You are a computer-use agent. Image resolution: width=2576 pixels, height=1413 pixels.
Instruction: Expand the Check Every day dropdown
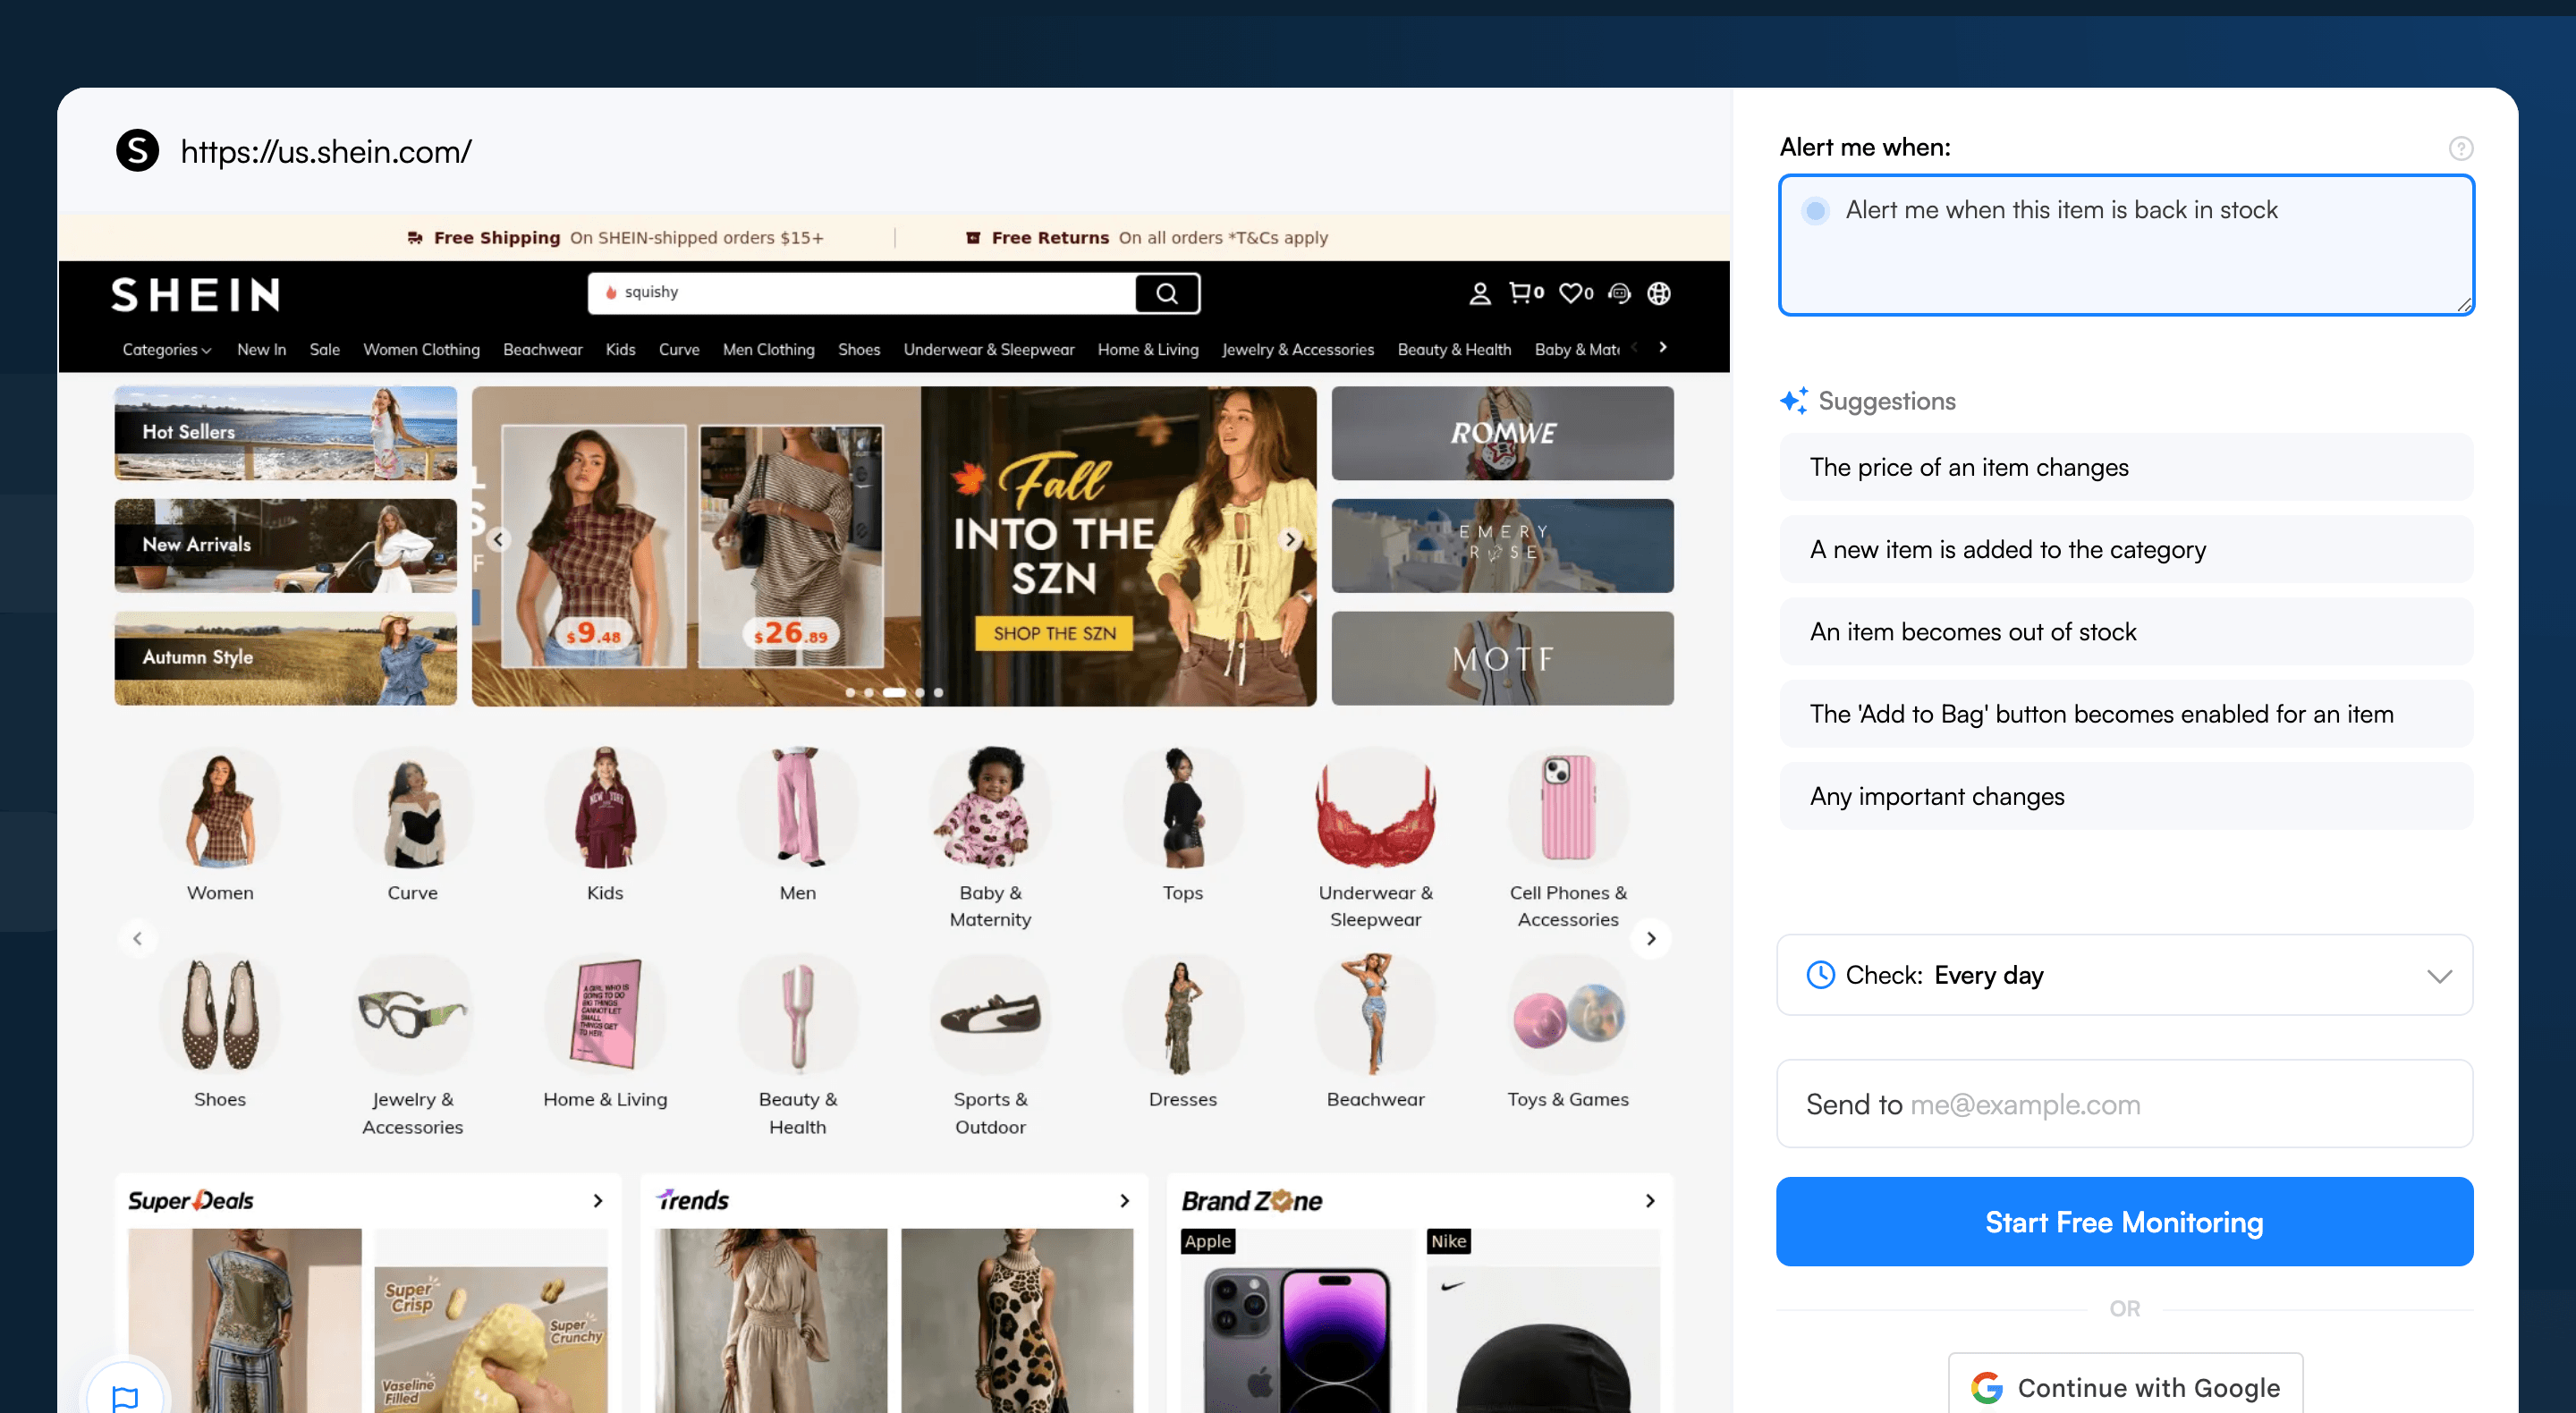(2124, 975)
